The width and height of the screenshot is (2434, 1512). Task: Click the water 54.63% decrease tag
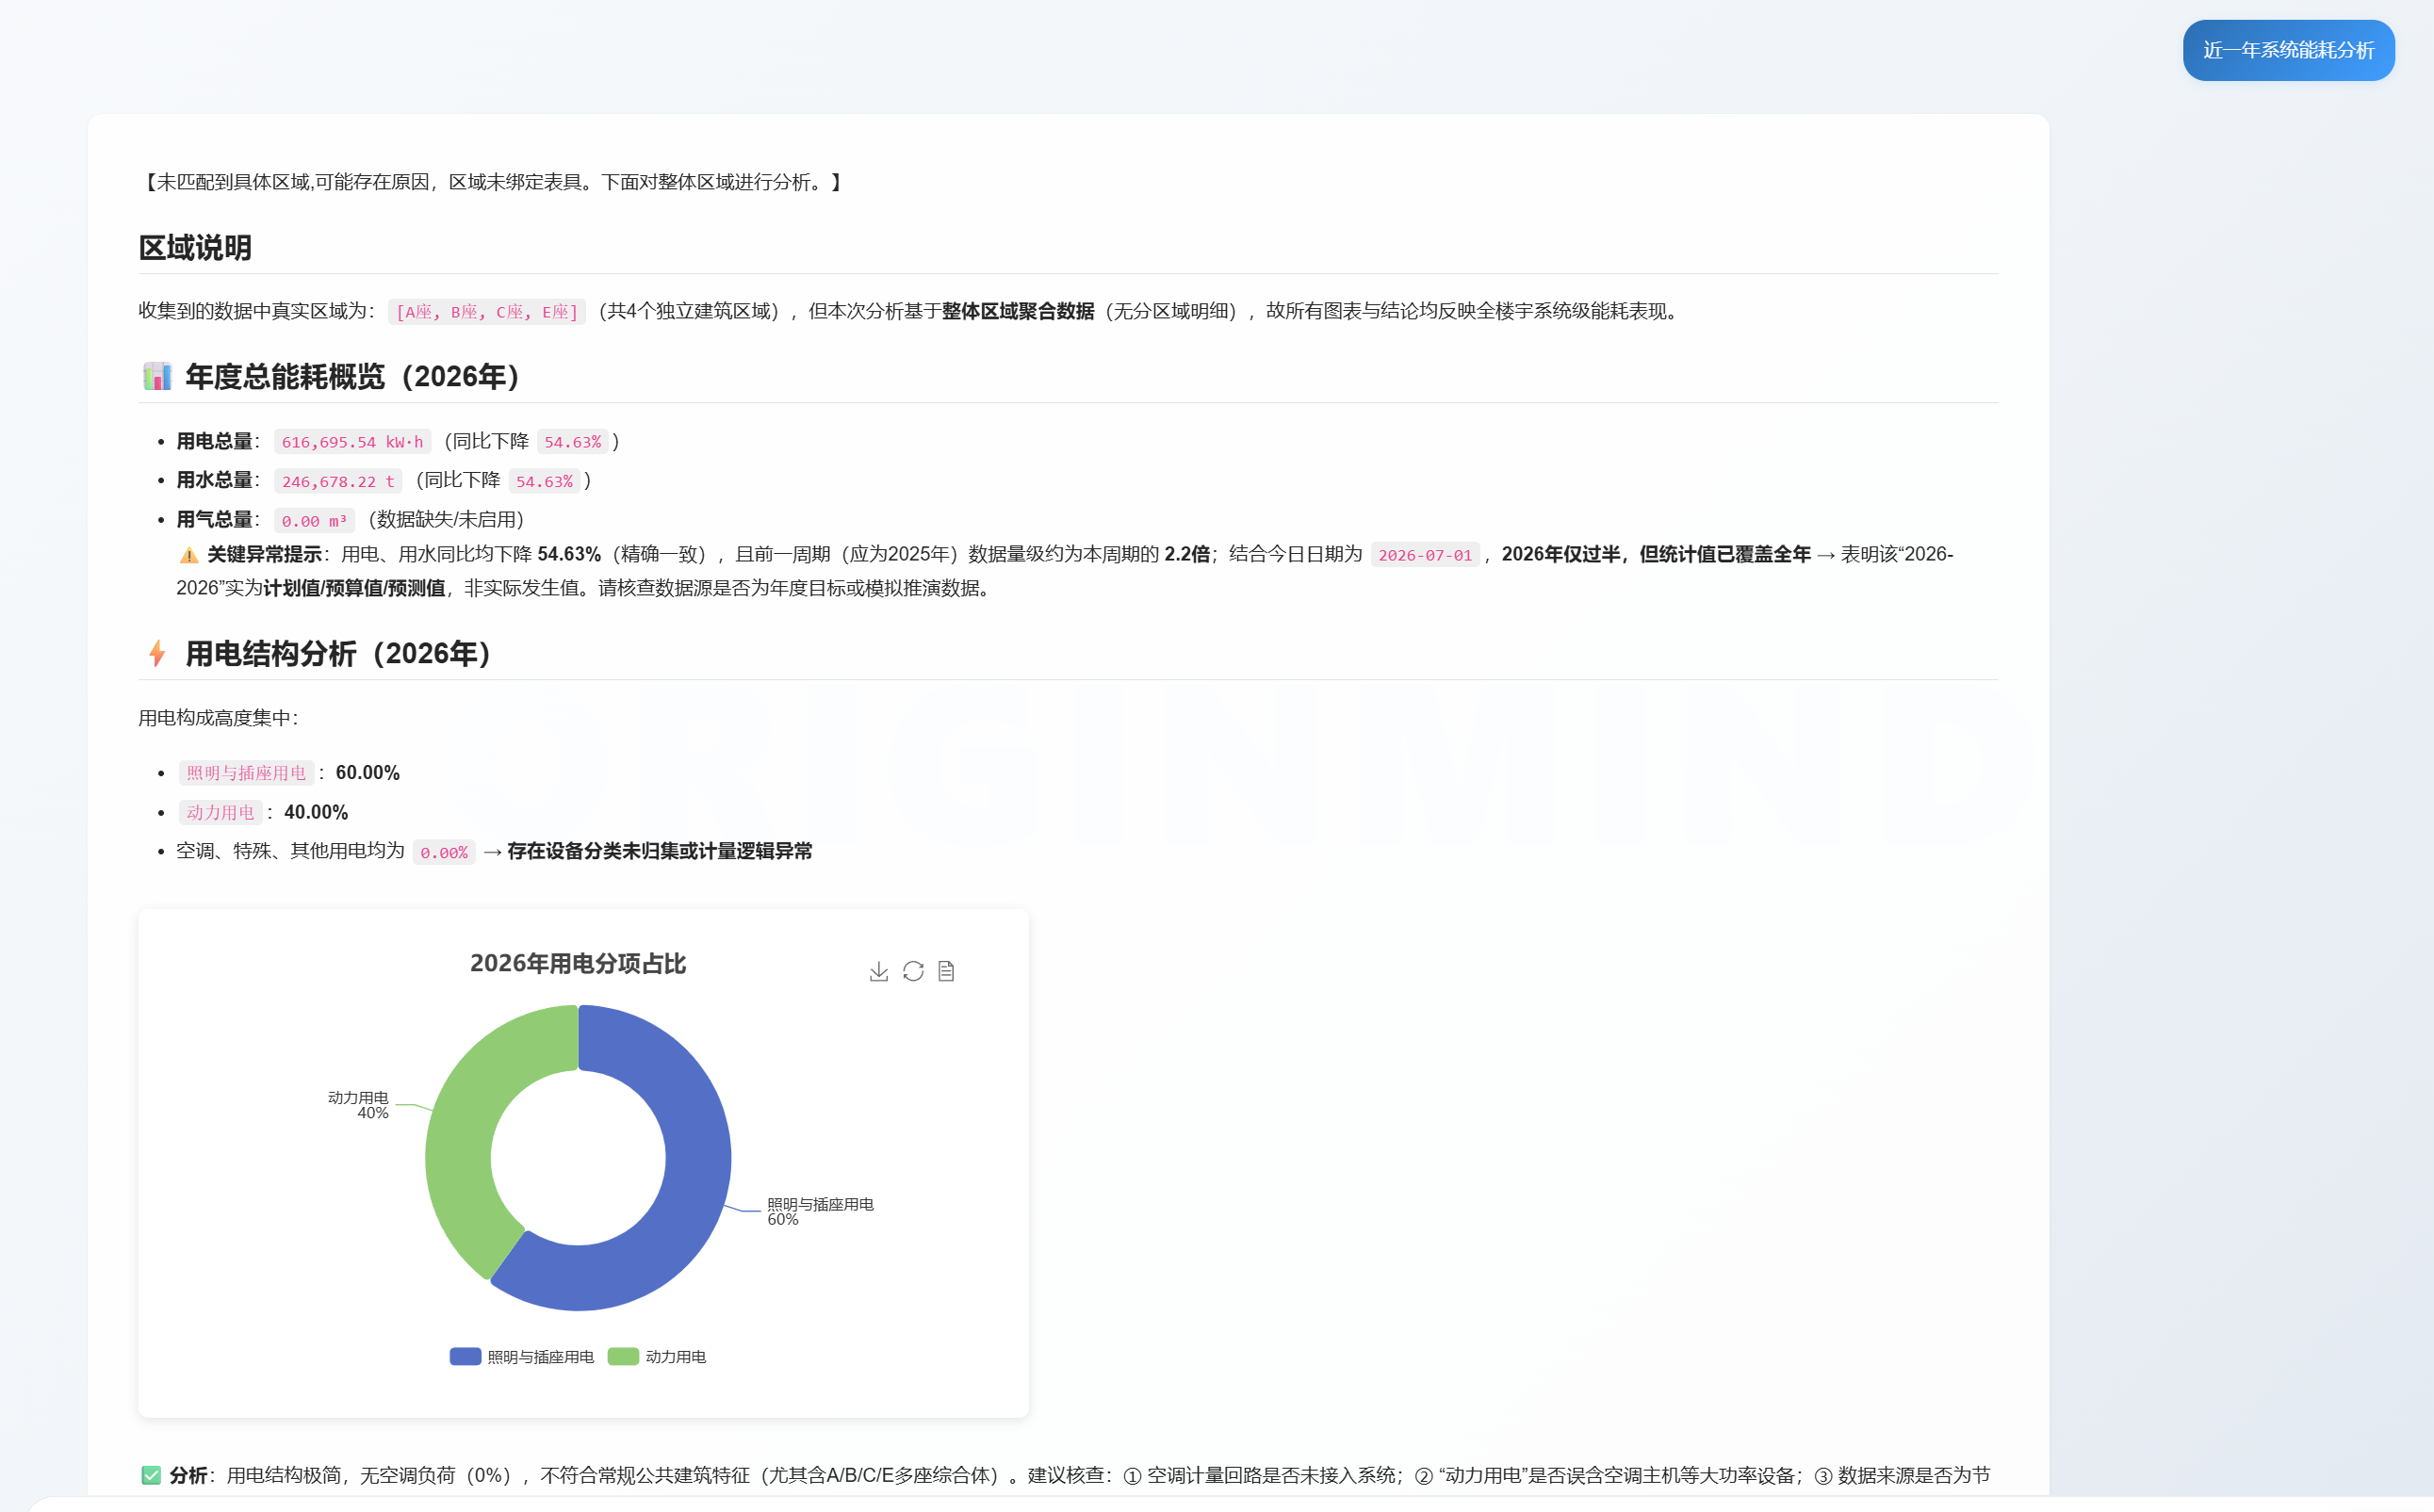[x=544, y=481]
